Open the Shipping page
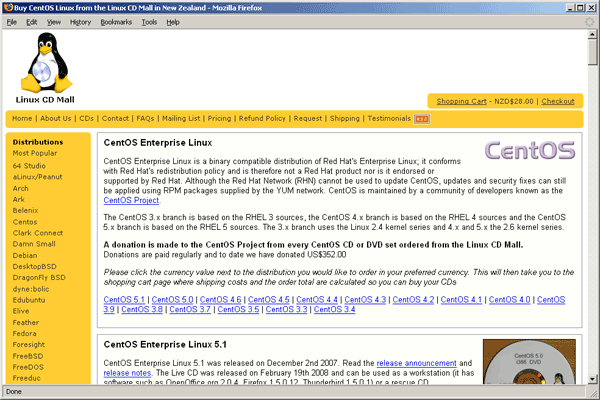Image resolution: width=600 pixels, height=400 pixels. pyautogui.click(x=345, y=119)
